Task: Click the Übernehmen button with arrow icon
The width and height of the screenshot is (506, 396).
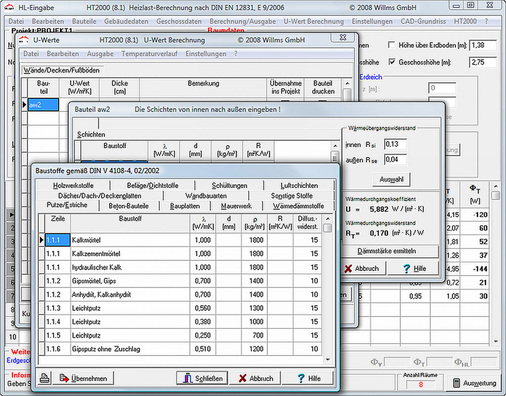Action: [x=83, y=378]
